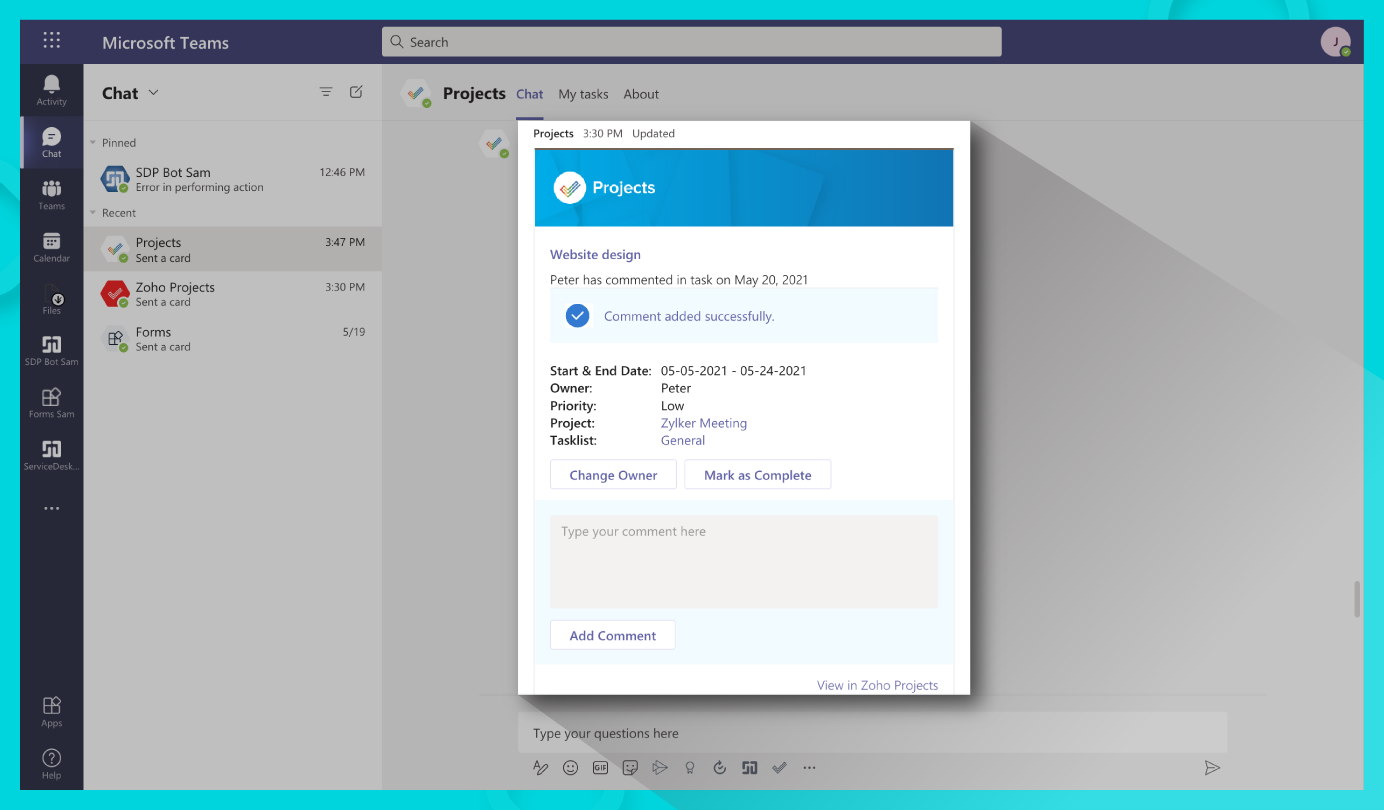Open the Calendar view
The height and width of the screenshot is (810, 1384).
click(52, 246)
